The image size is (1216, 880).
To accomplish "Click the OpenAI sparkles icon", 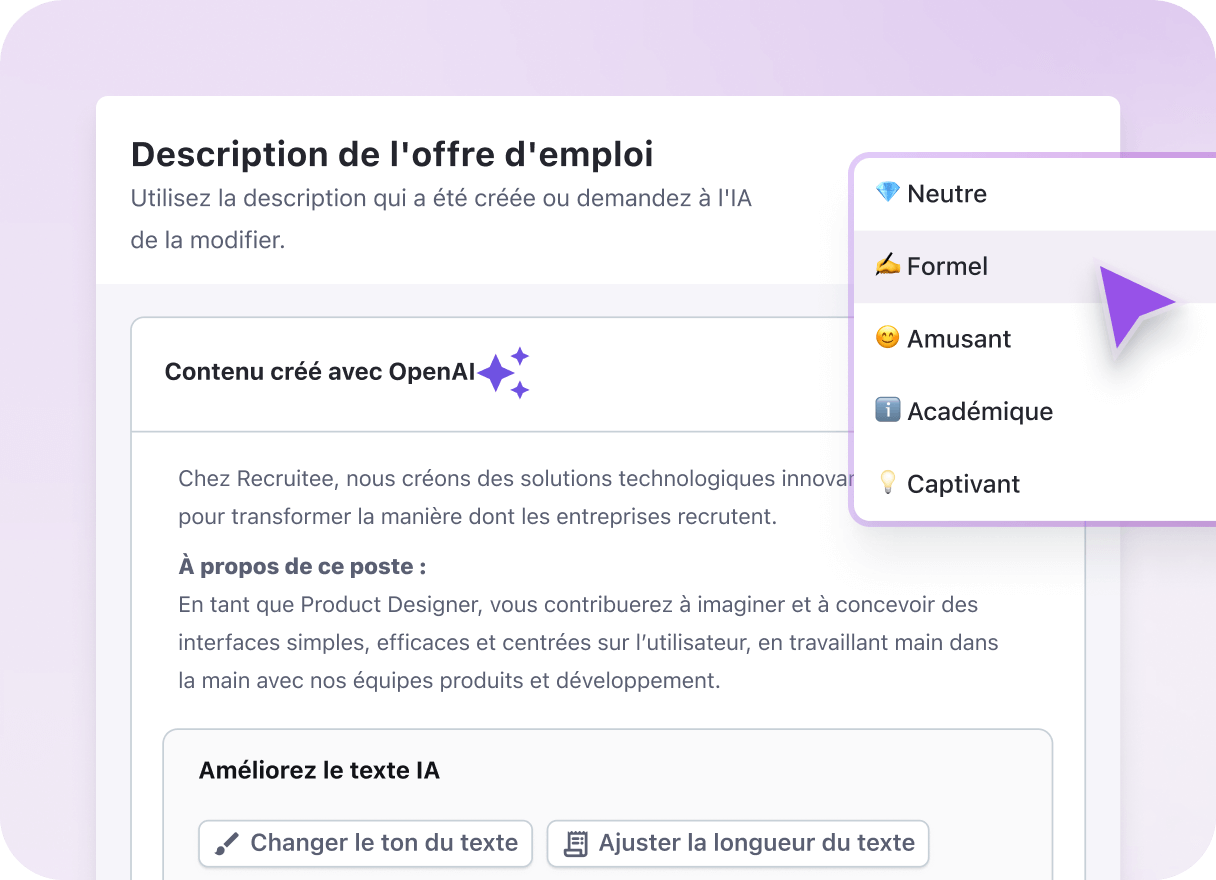I will [x=504, y=372].
